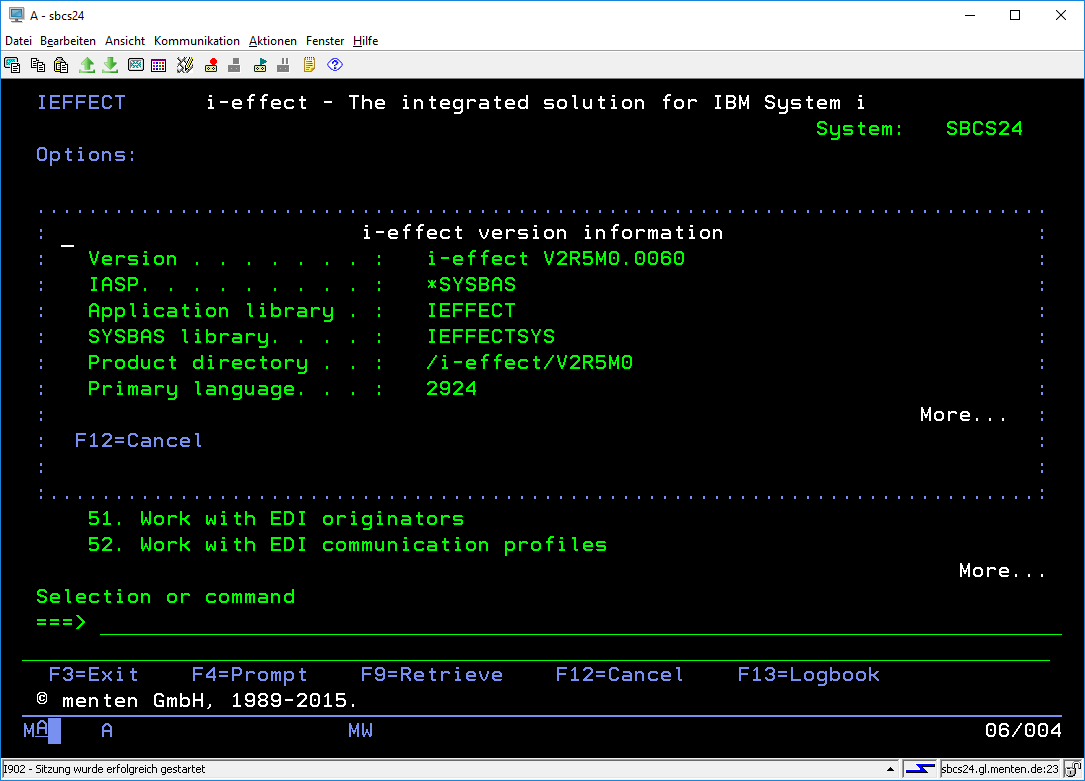Click the cursor position indicator 06/004
The image size is (1085, 781).
click(1023, 730)
